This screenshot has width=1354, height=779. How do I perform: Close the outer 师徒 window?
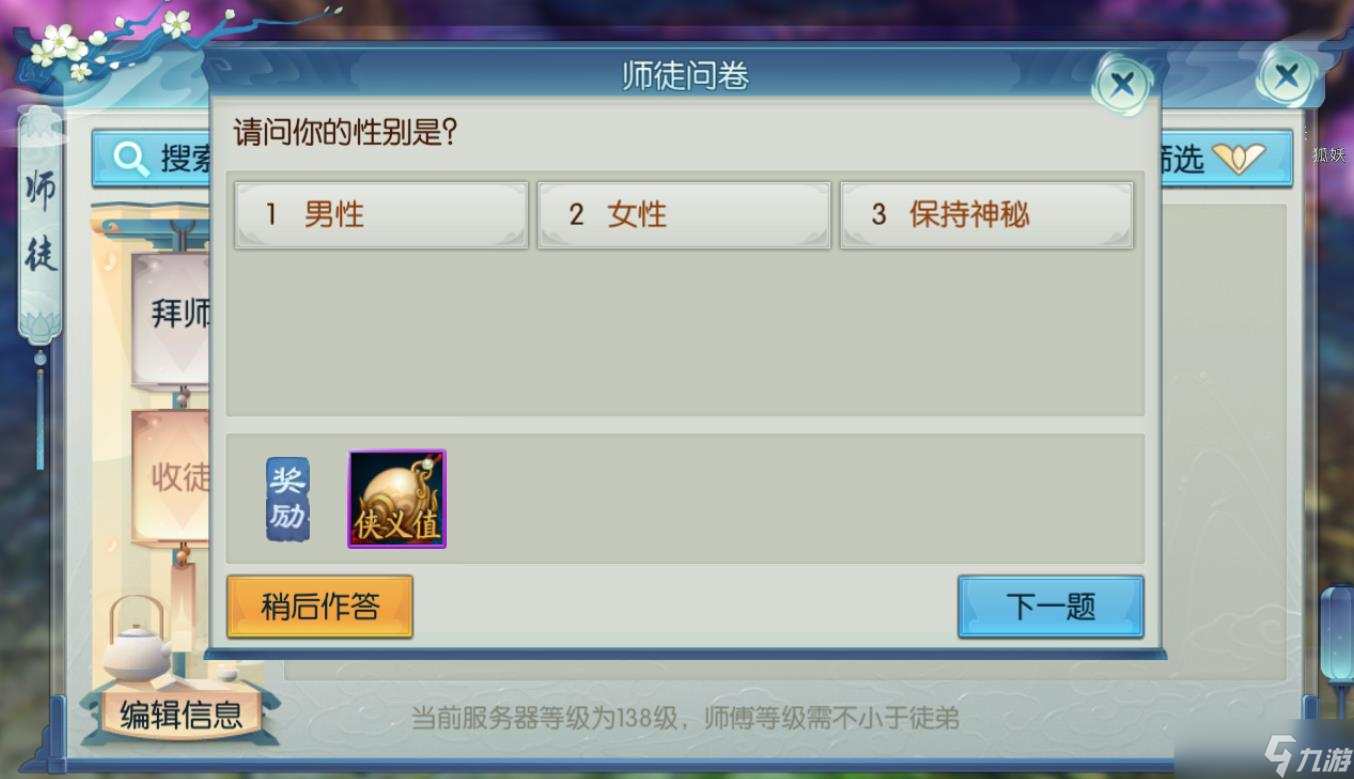tap(1287, 76)
